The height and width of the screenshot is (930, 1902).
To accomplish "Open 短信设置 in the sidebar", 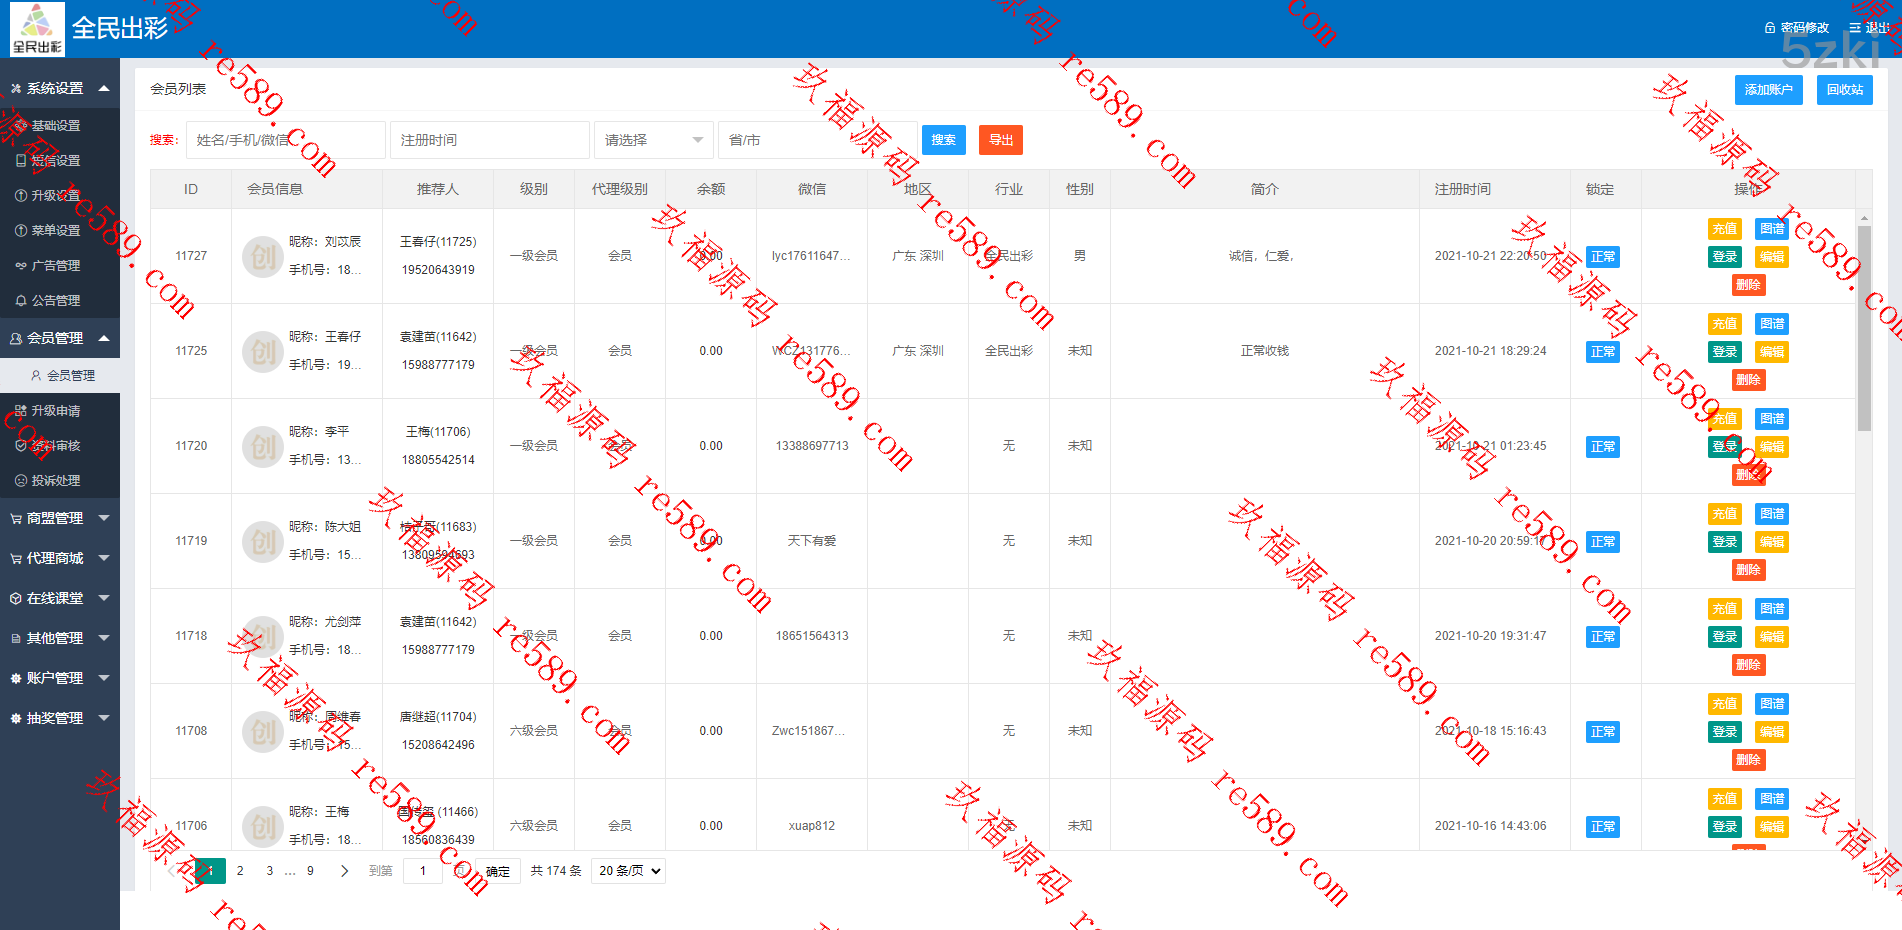I will click(55, 161).
